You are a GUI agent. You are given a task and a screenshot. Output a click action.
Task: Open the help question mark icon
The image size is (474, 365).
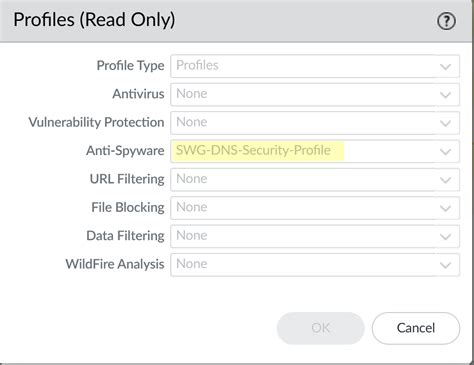click(446, 21)
